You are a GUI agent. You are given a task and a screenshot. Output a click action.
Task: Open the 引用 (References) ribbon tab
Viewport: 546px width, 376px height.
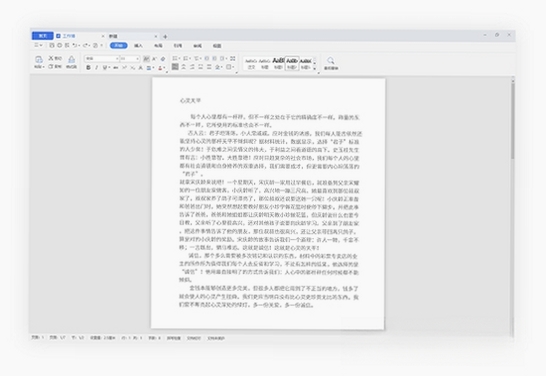(178, 46)
